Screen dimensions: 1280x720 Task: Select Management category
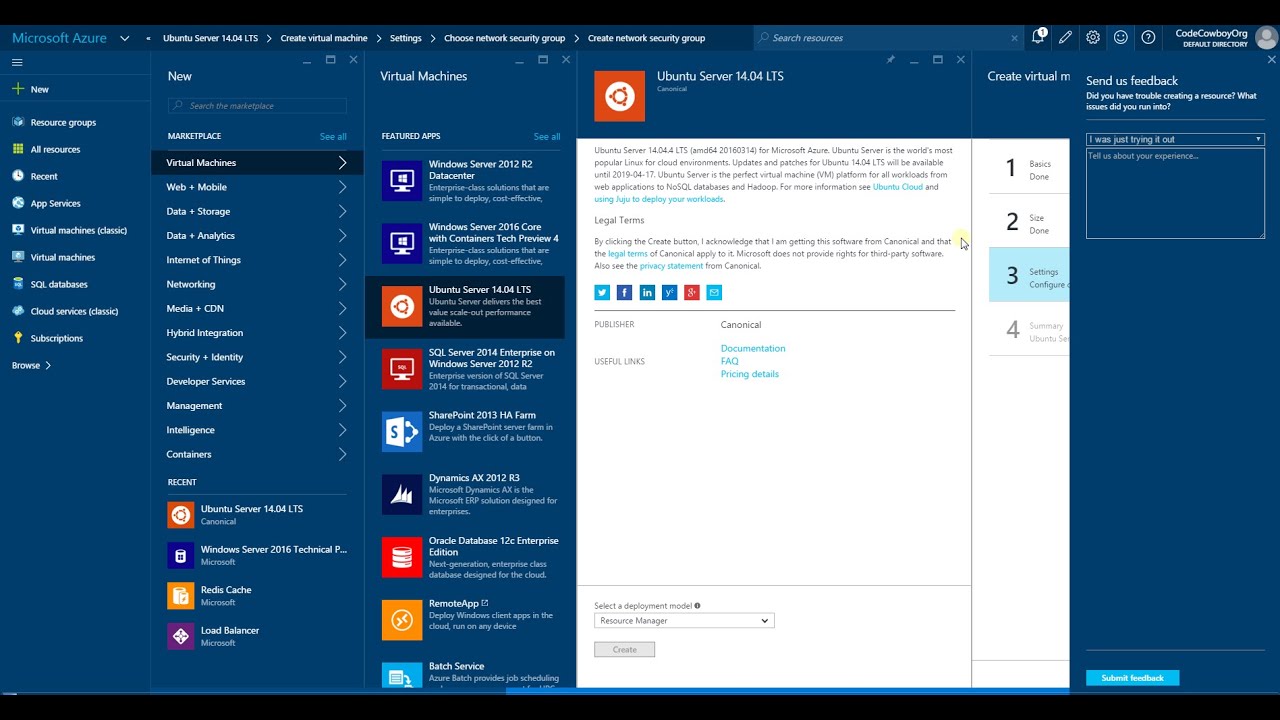click(x=257, y=406)
